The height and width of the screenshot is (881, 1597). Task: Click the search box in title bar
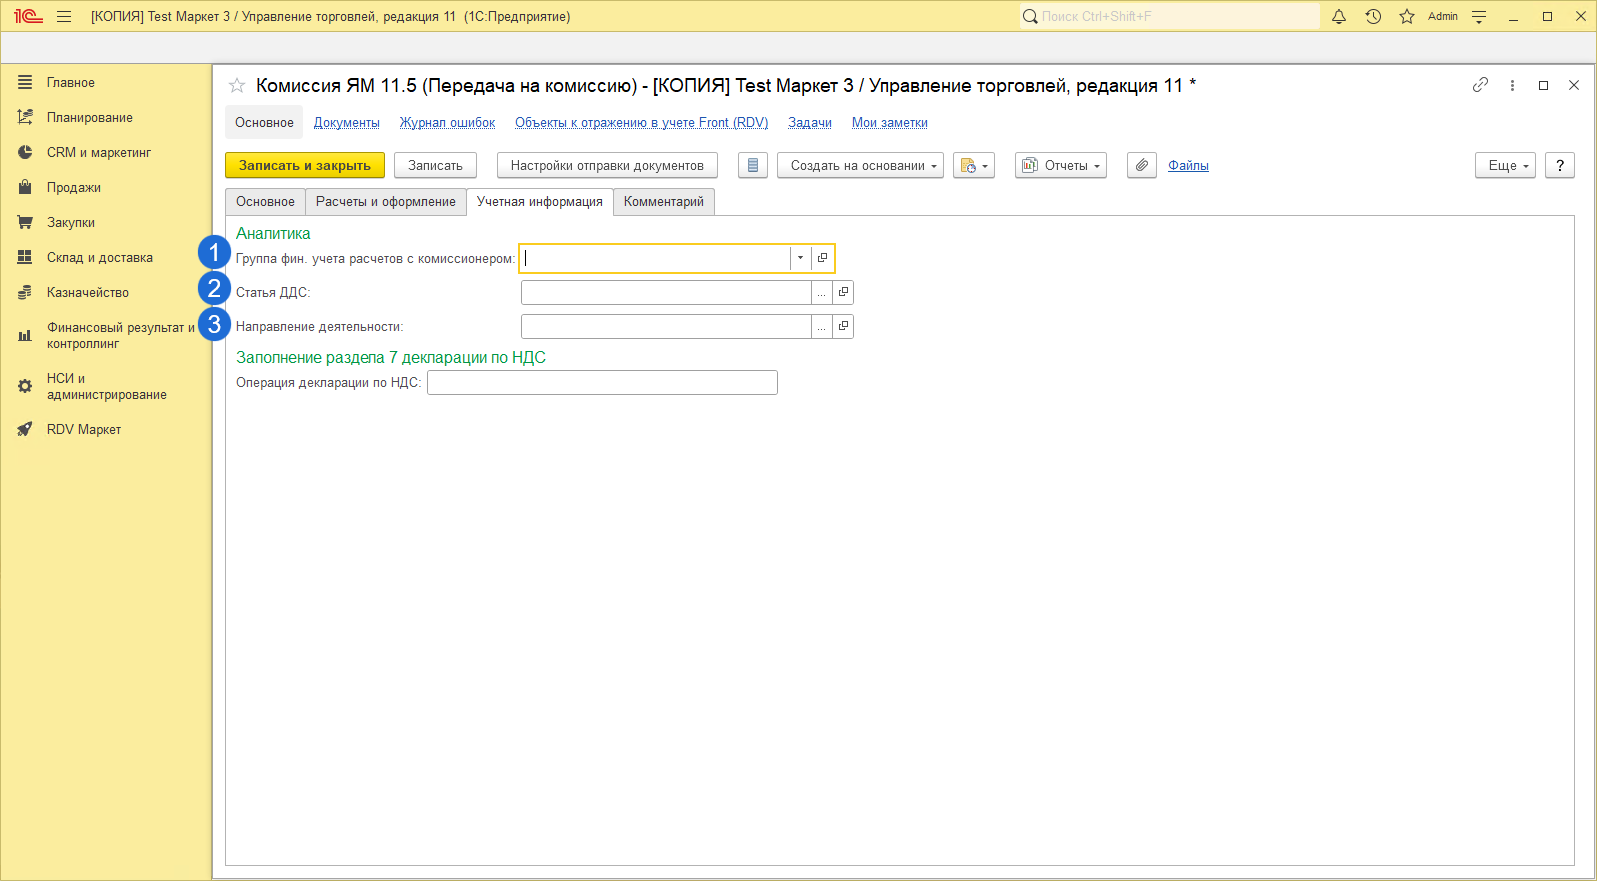point(1170,16)
